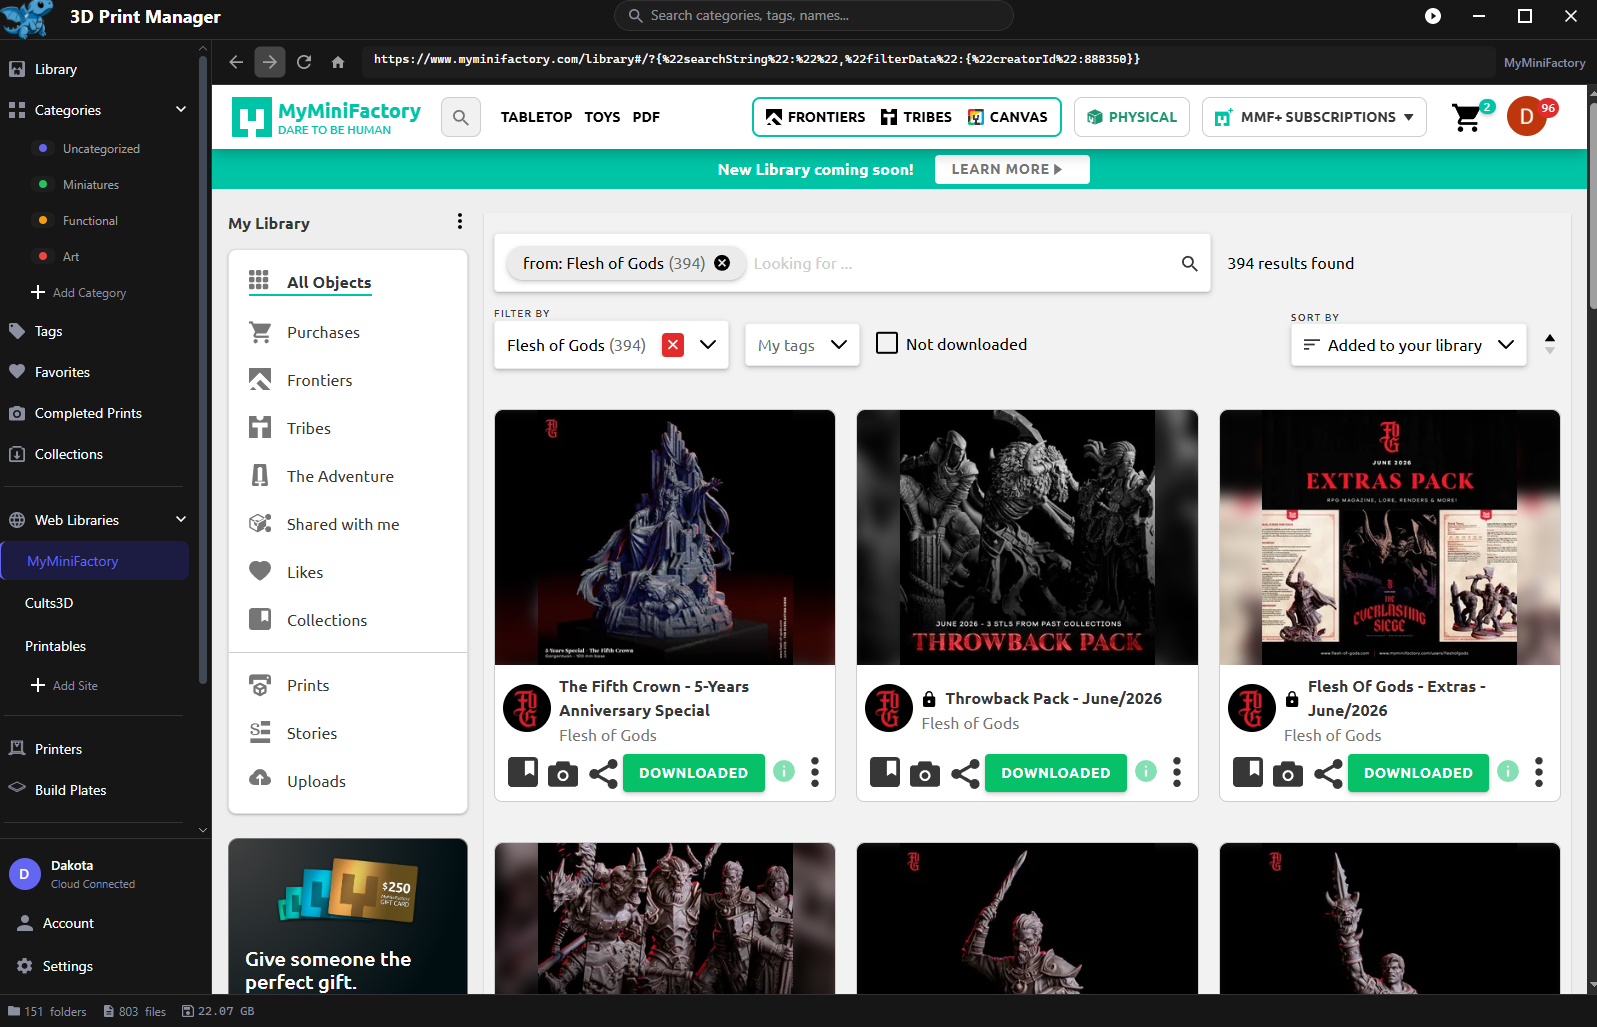Image resolution: width=1597 pixels, height=1027 pixels.
Task: Open more options for Flesh Of Gods Extras
Action: [1539, 772]
